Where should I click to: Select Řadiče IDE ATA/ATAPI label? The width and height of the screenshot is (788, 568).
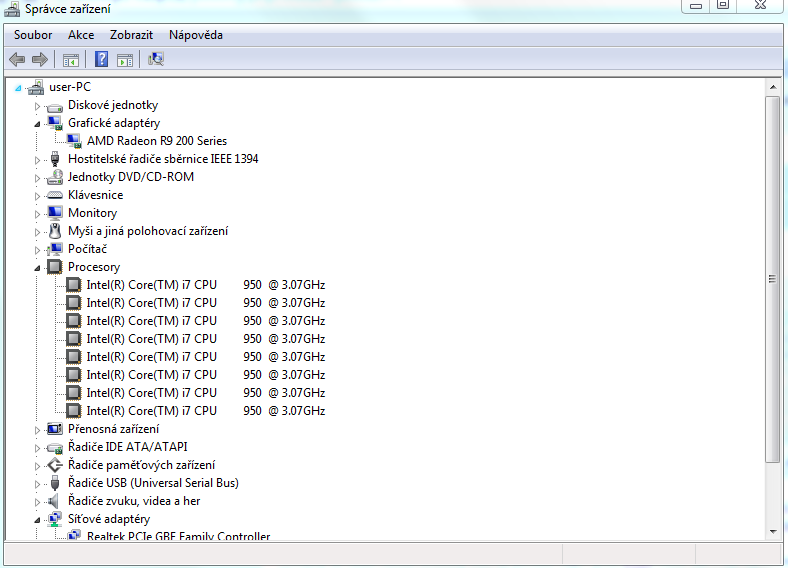(128, 447)
